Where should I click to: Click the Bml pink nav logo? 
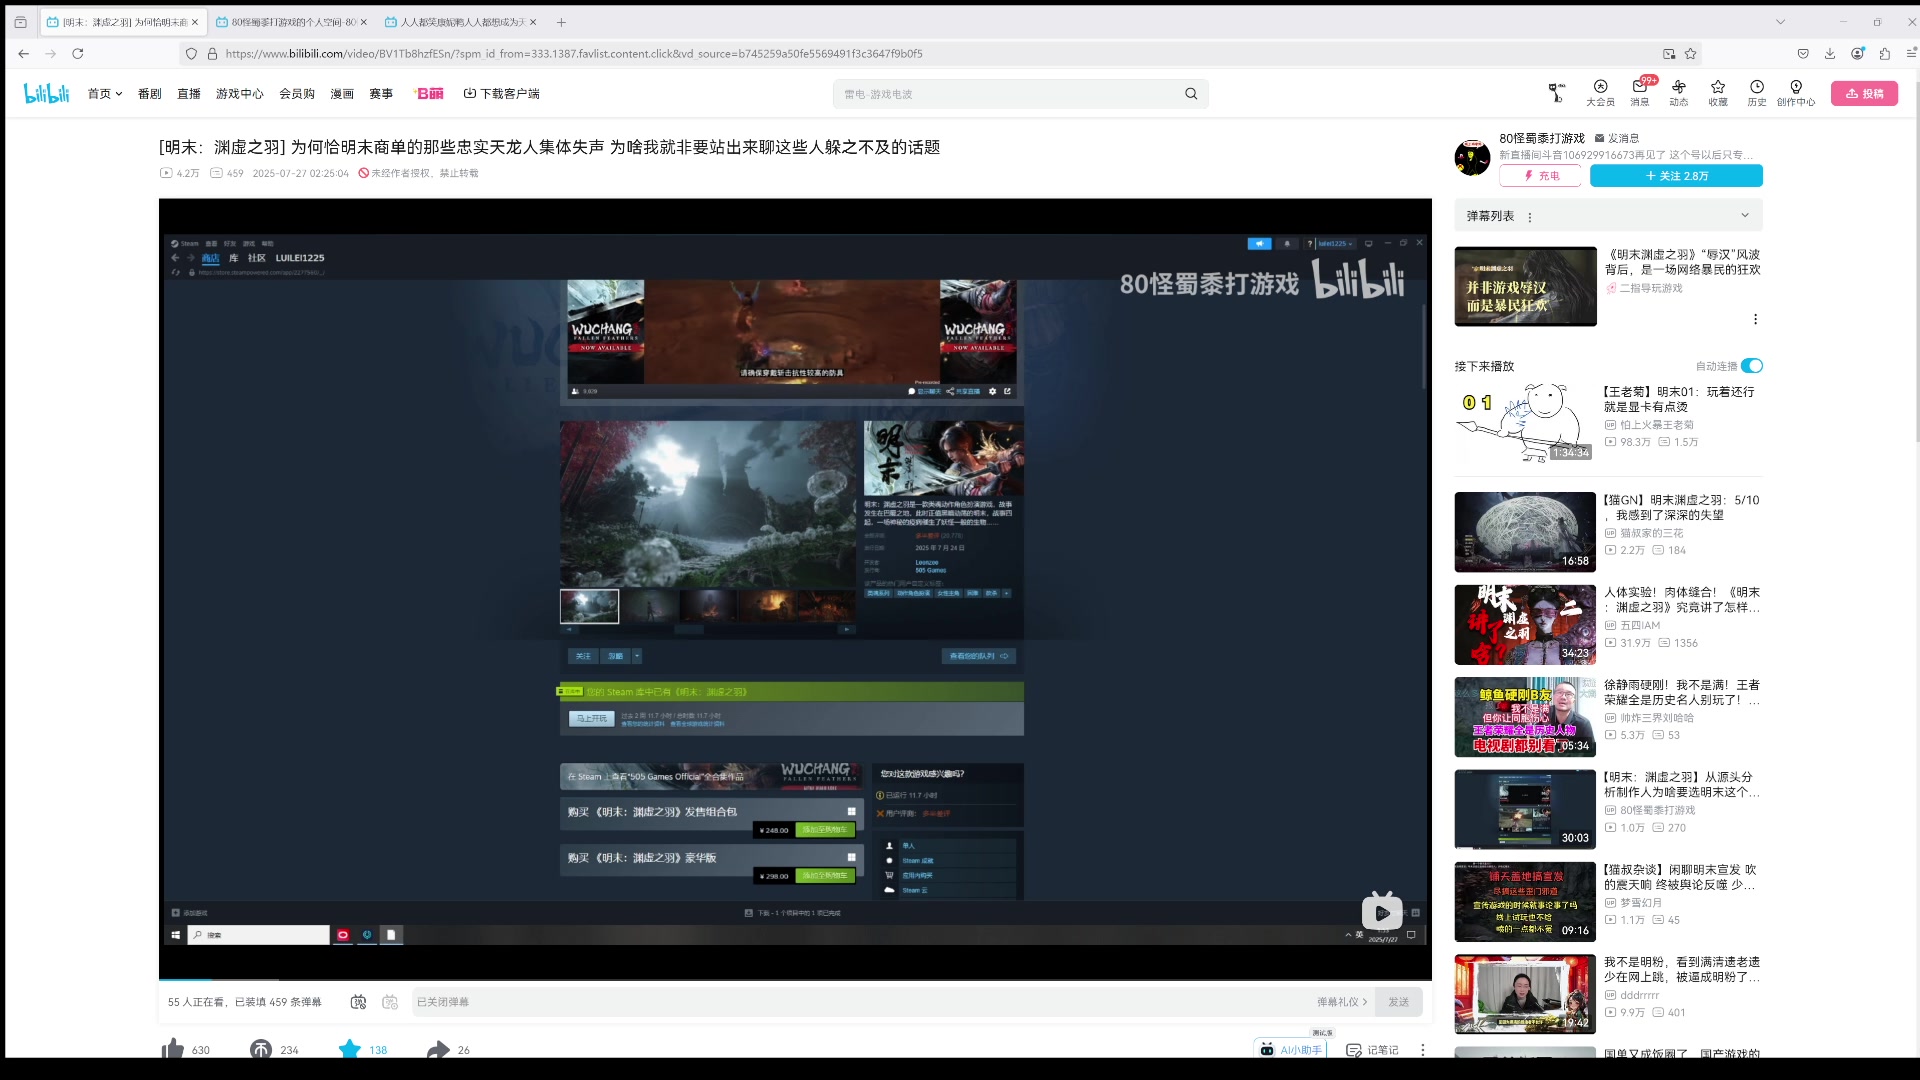[429, 94]
